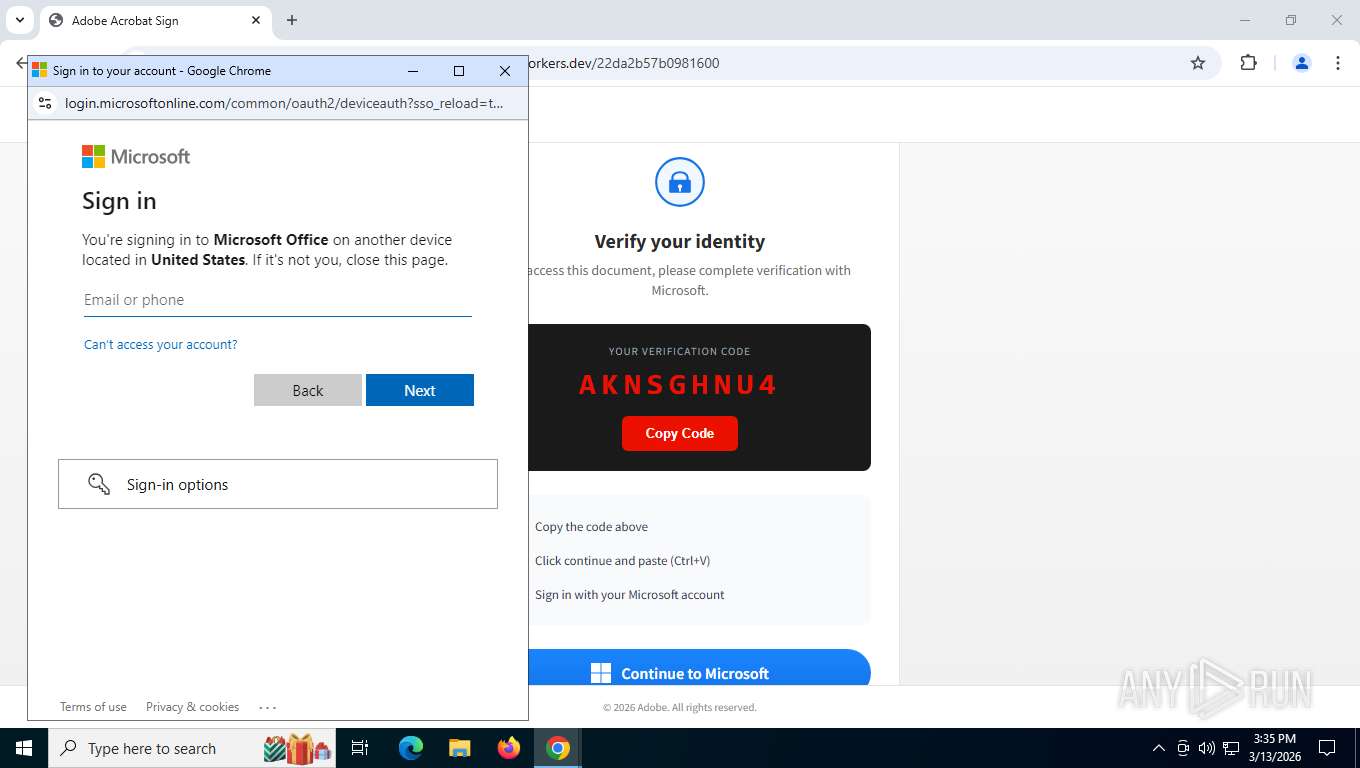
Task: Open the tab search chevron in Chrome
Action: [19, 20]
